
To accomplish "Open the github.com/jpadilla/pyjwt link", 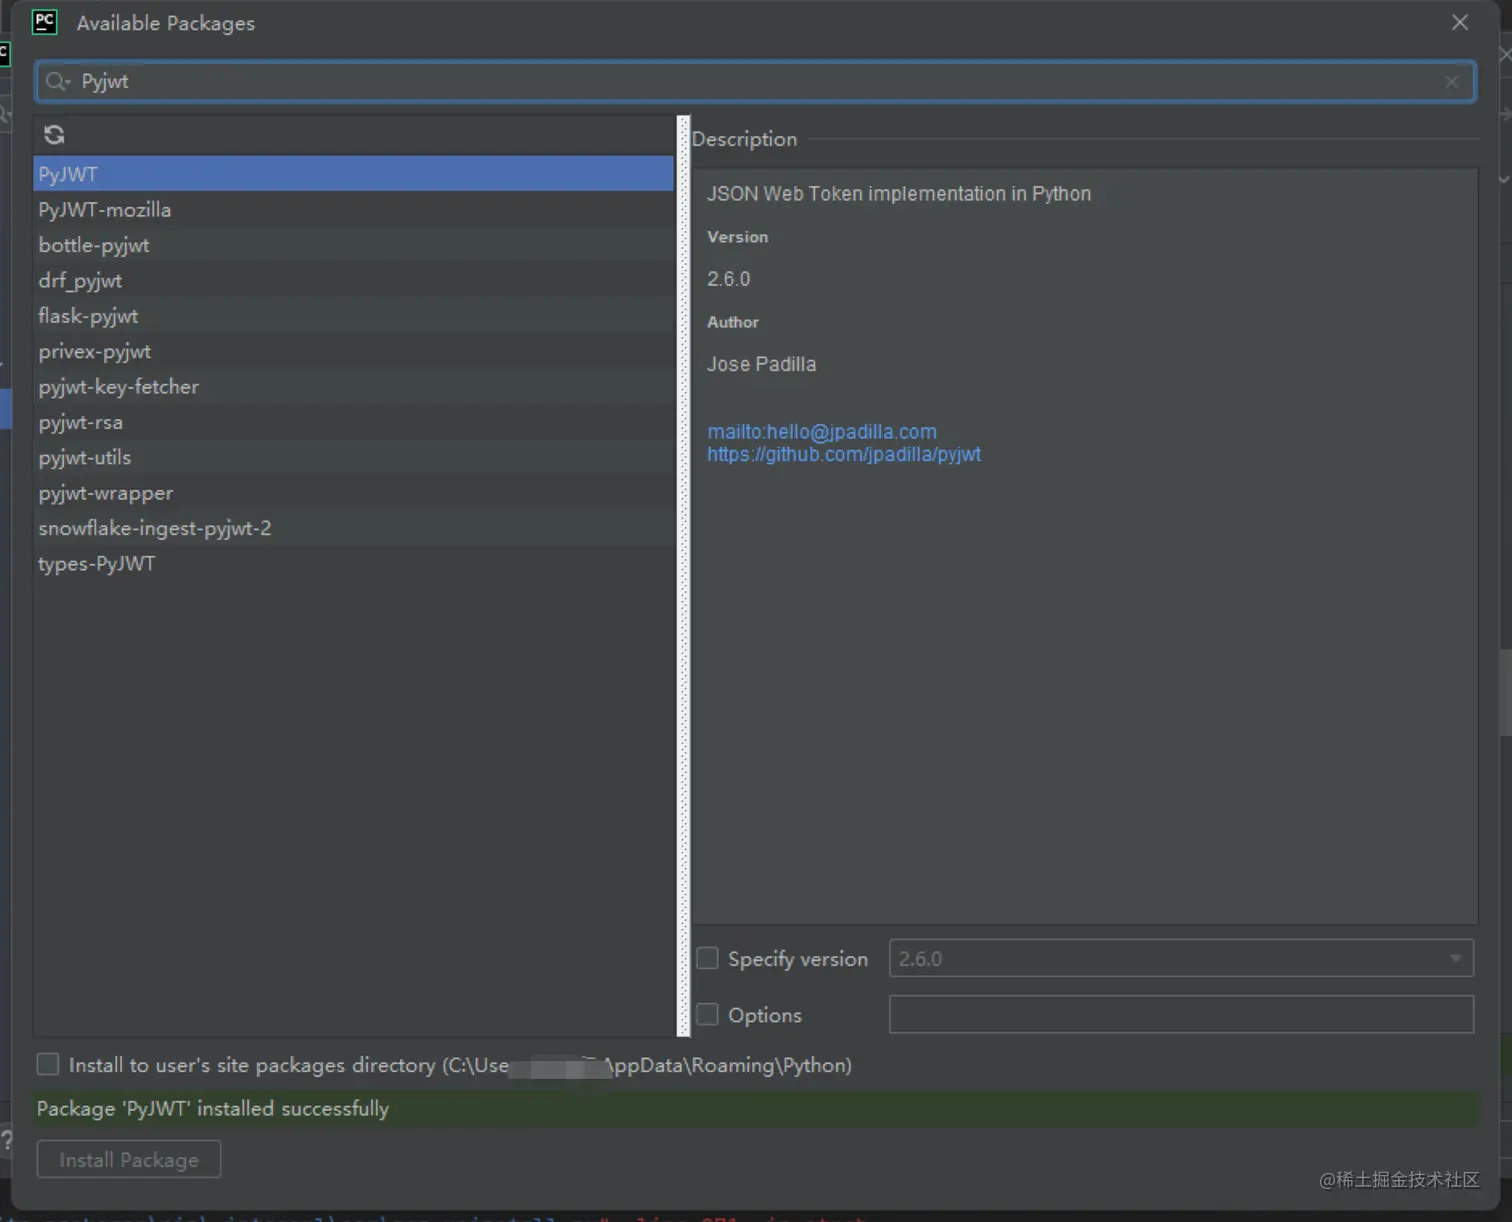I will pyautogui.click(x=844, y=454).
